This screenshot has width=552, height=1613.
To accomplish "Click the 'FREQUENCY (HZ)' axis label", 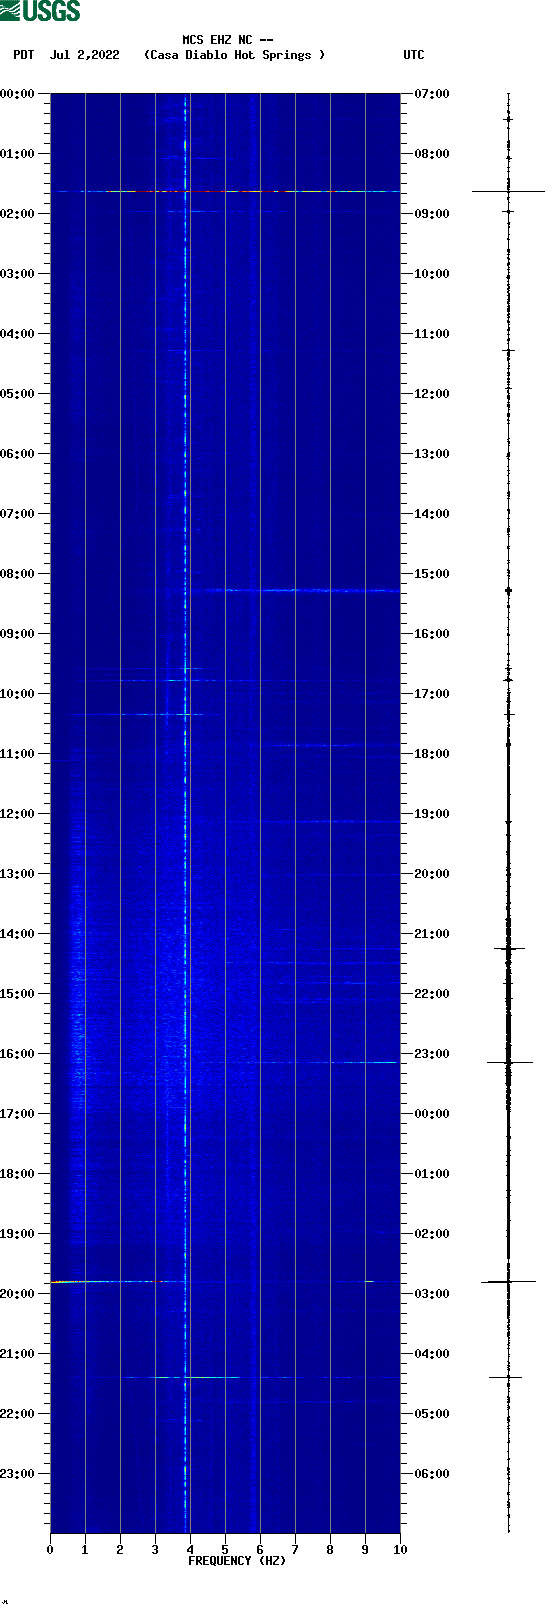I will pyautogui.click(x=237, y=1561).
